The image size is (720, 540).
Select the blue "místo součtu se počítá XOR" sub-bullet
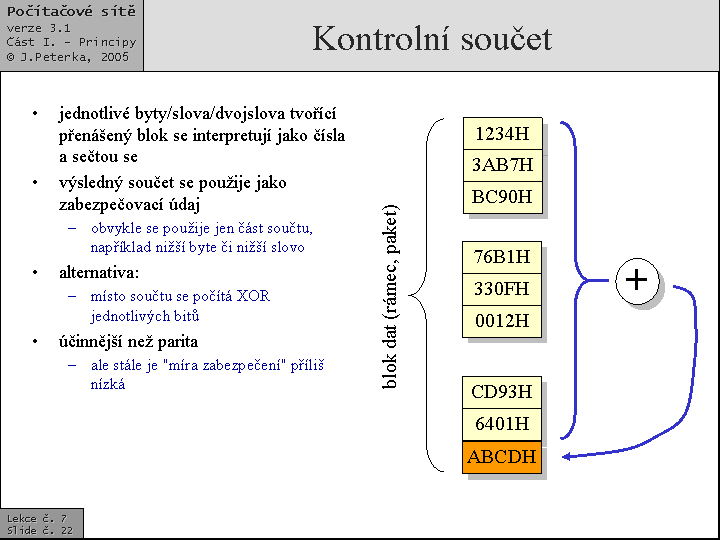[179, 296]
